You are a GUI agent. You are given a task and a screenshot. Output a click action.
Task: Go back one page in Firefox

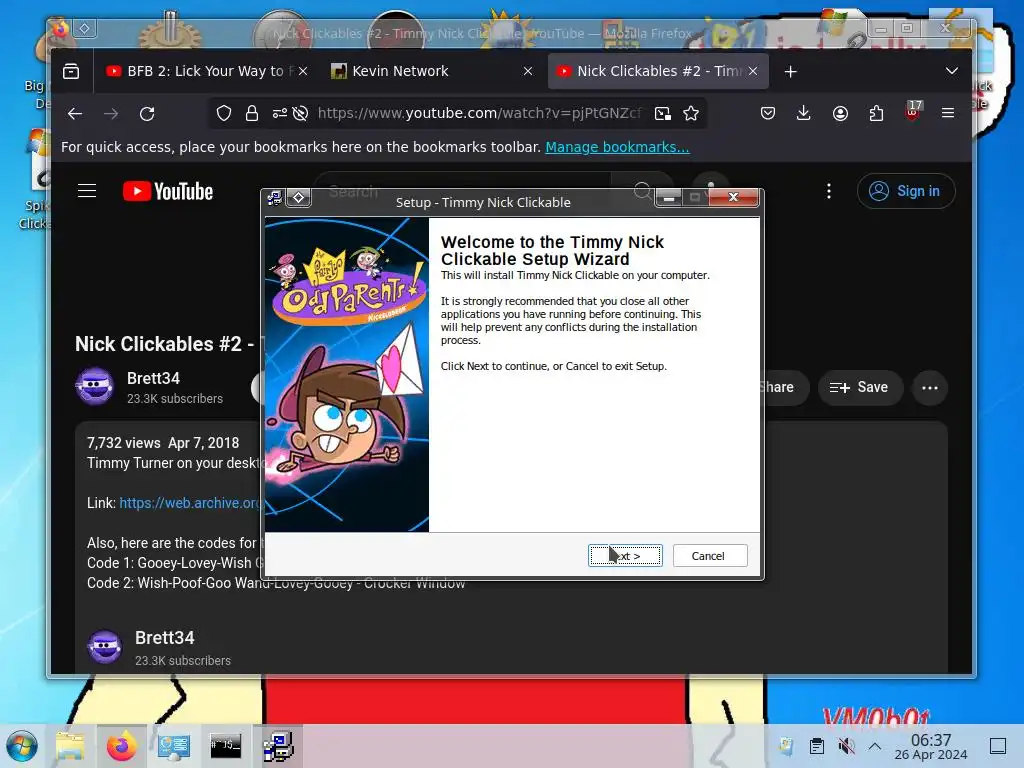click(75, 114)
